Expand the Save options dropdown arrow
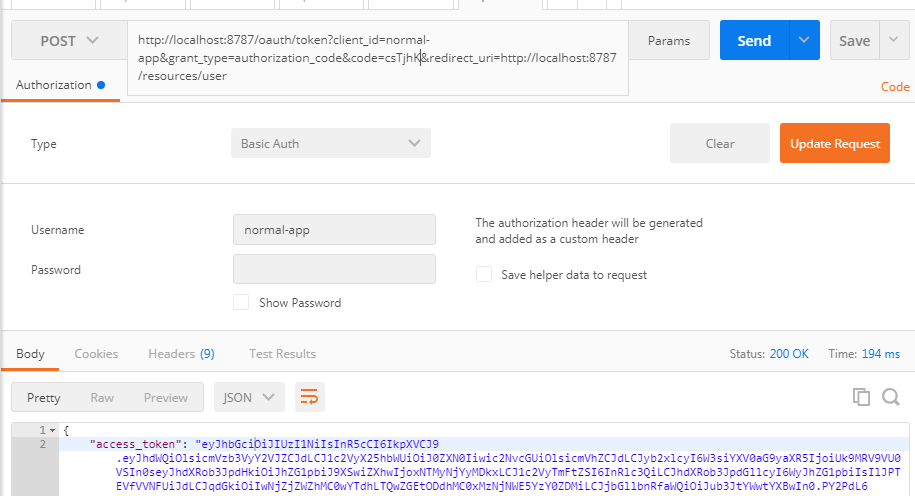 click(893, 40)
